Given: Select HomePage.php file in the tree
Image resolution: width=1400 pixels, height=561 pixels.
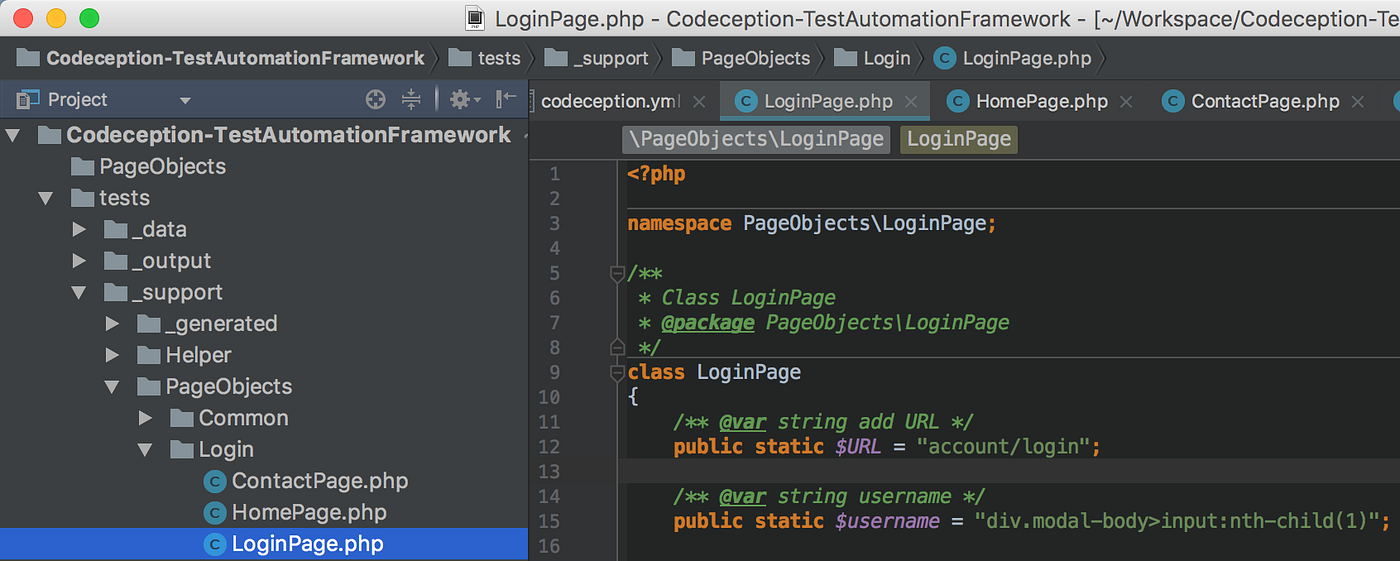Looking at the screenshot, I should coord(308,513).
